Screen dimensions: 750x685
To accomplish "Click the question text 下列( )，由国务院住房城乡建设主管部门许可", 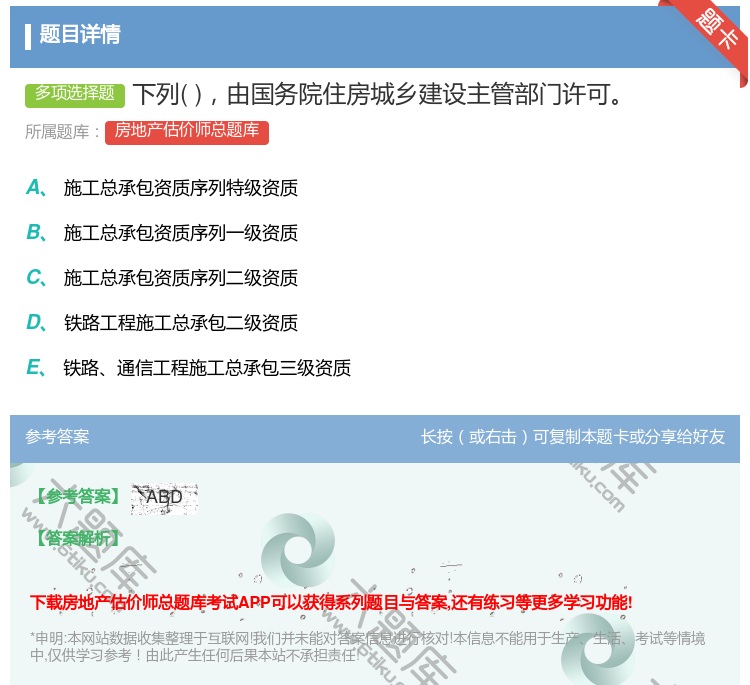I will click(377, 94).
